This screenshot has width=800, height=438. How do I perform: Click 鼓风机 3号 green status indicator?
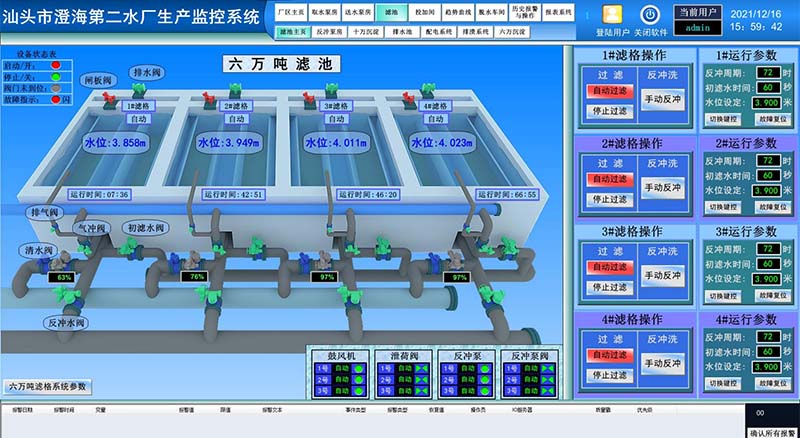click(x=359, y=391)
